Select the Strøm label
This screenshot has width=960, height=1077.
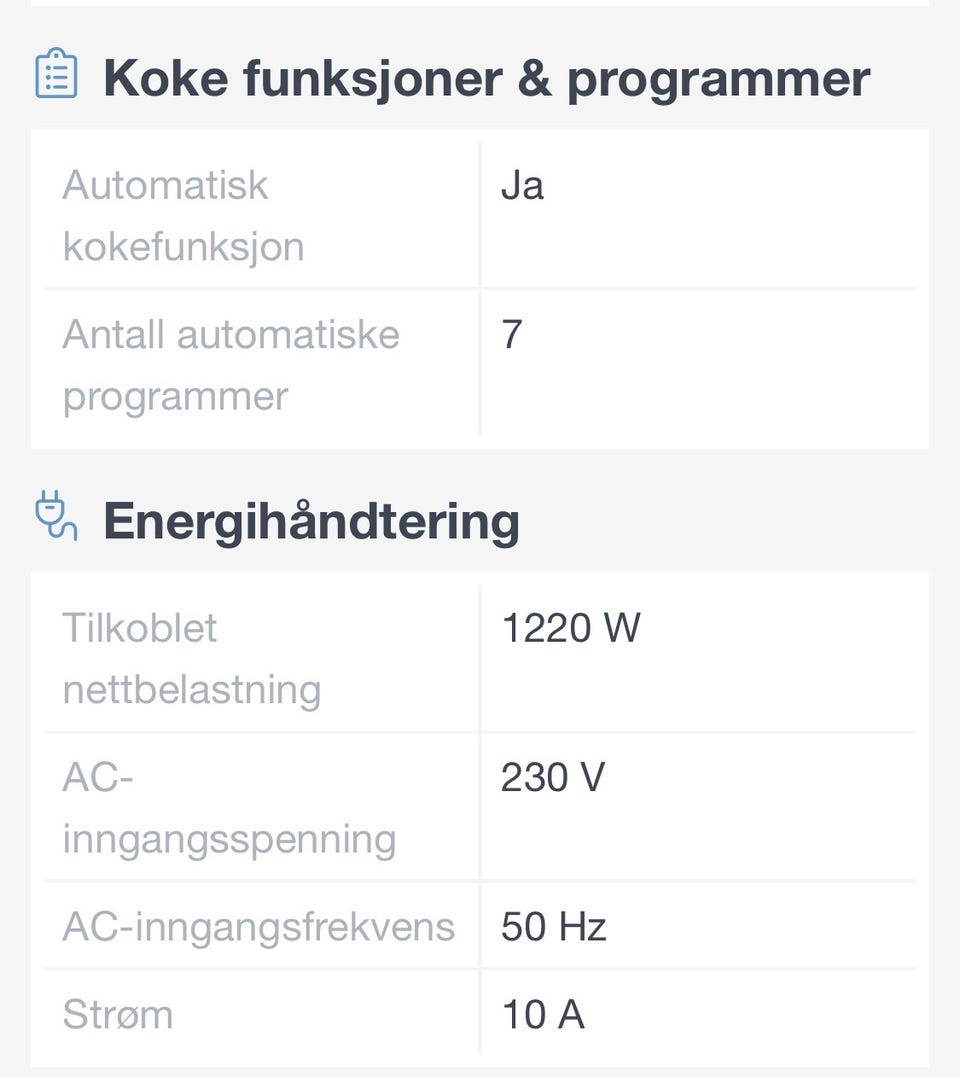[x=117, y=1014]
